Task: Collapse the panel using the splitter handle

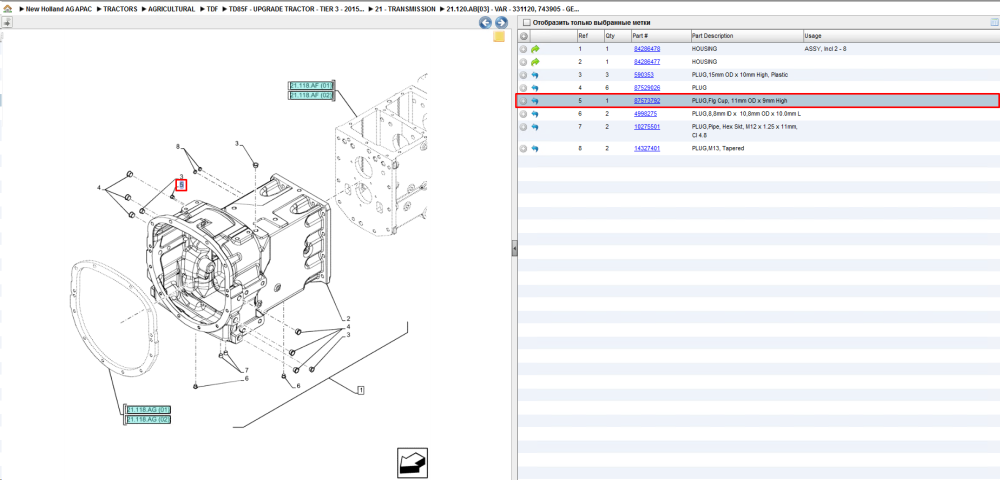Action: pos(514,249)
